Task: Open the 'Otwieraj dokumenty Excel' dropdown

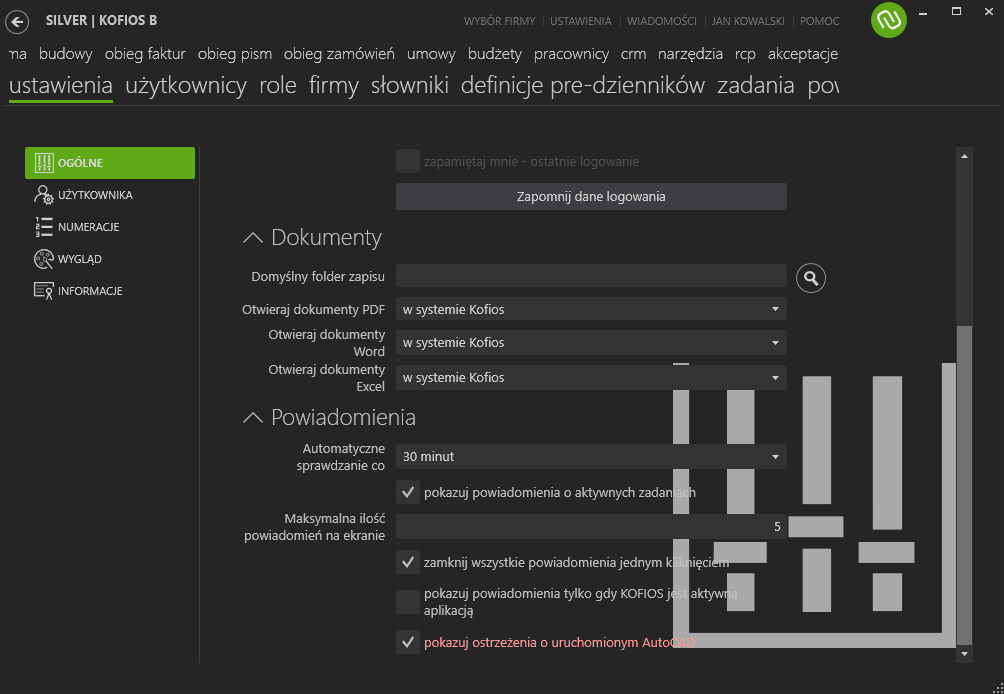Action: 591,378
